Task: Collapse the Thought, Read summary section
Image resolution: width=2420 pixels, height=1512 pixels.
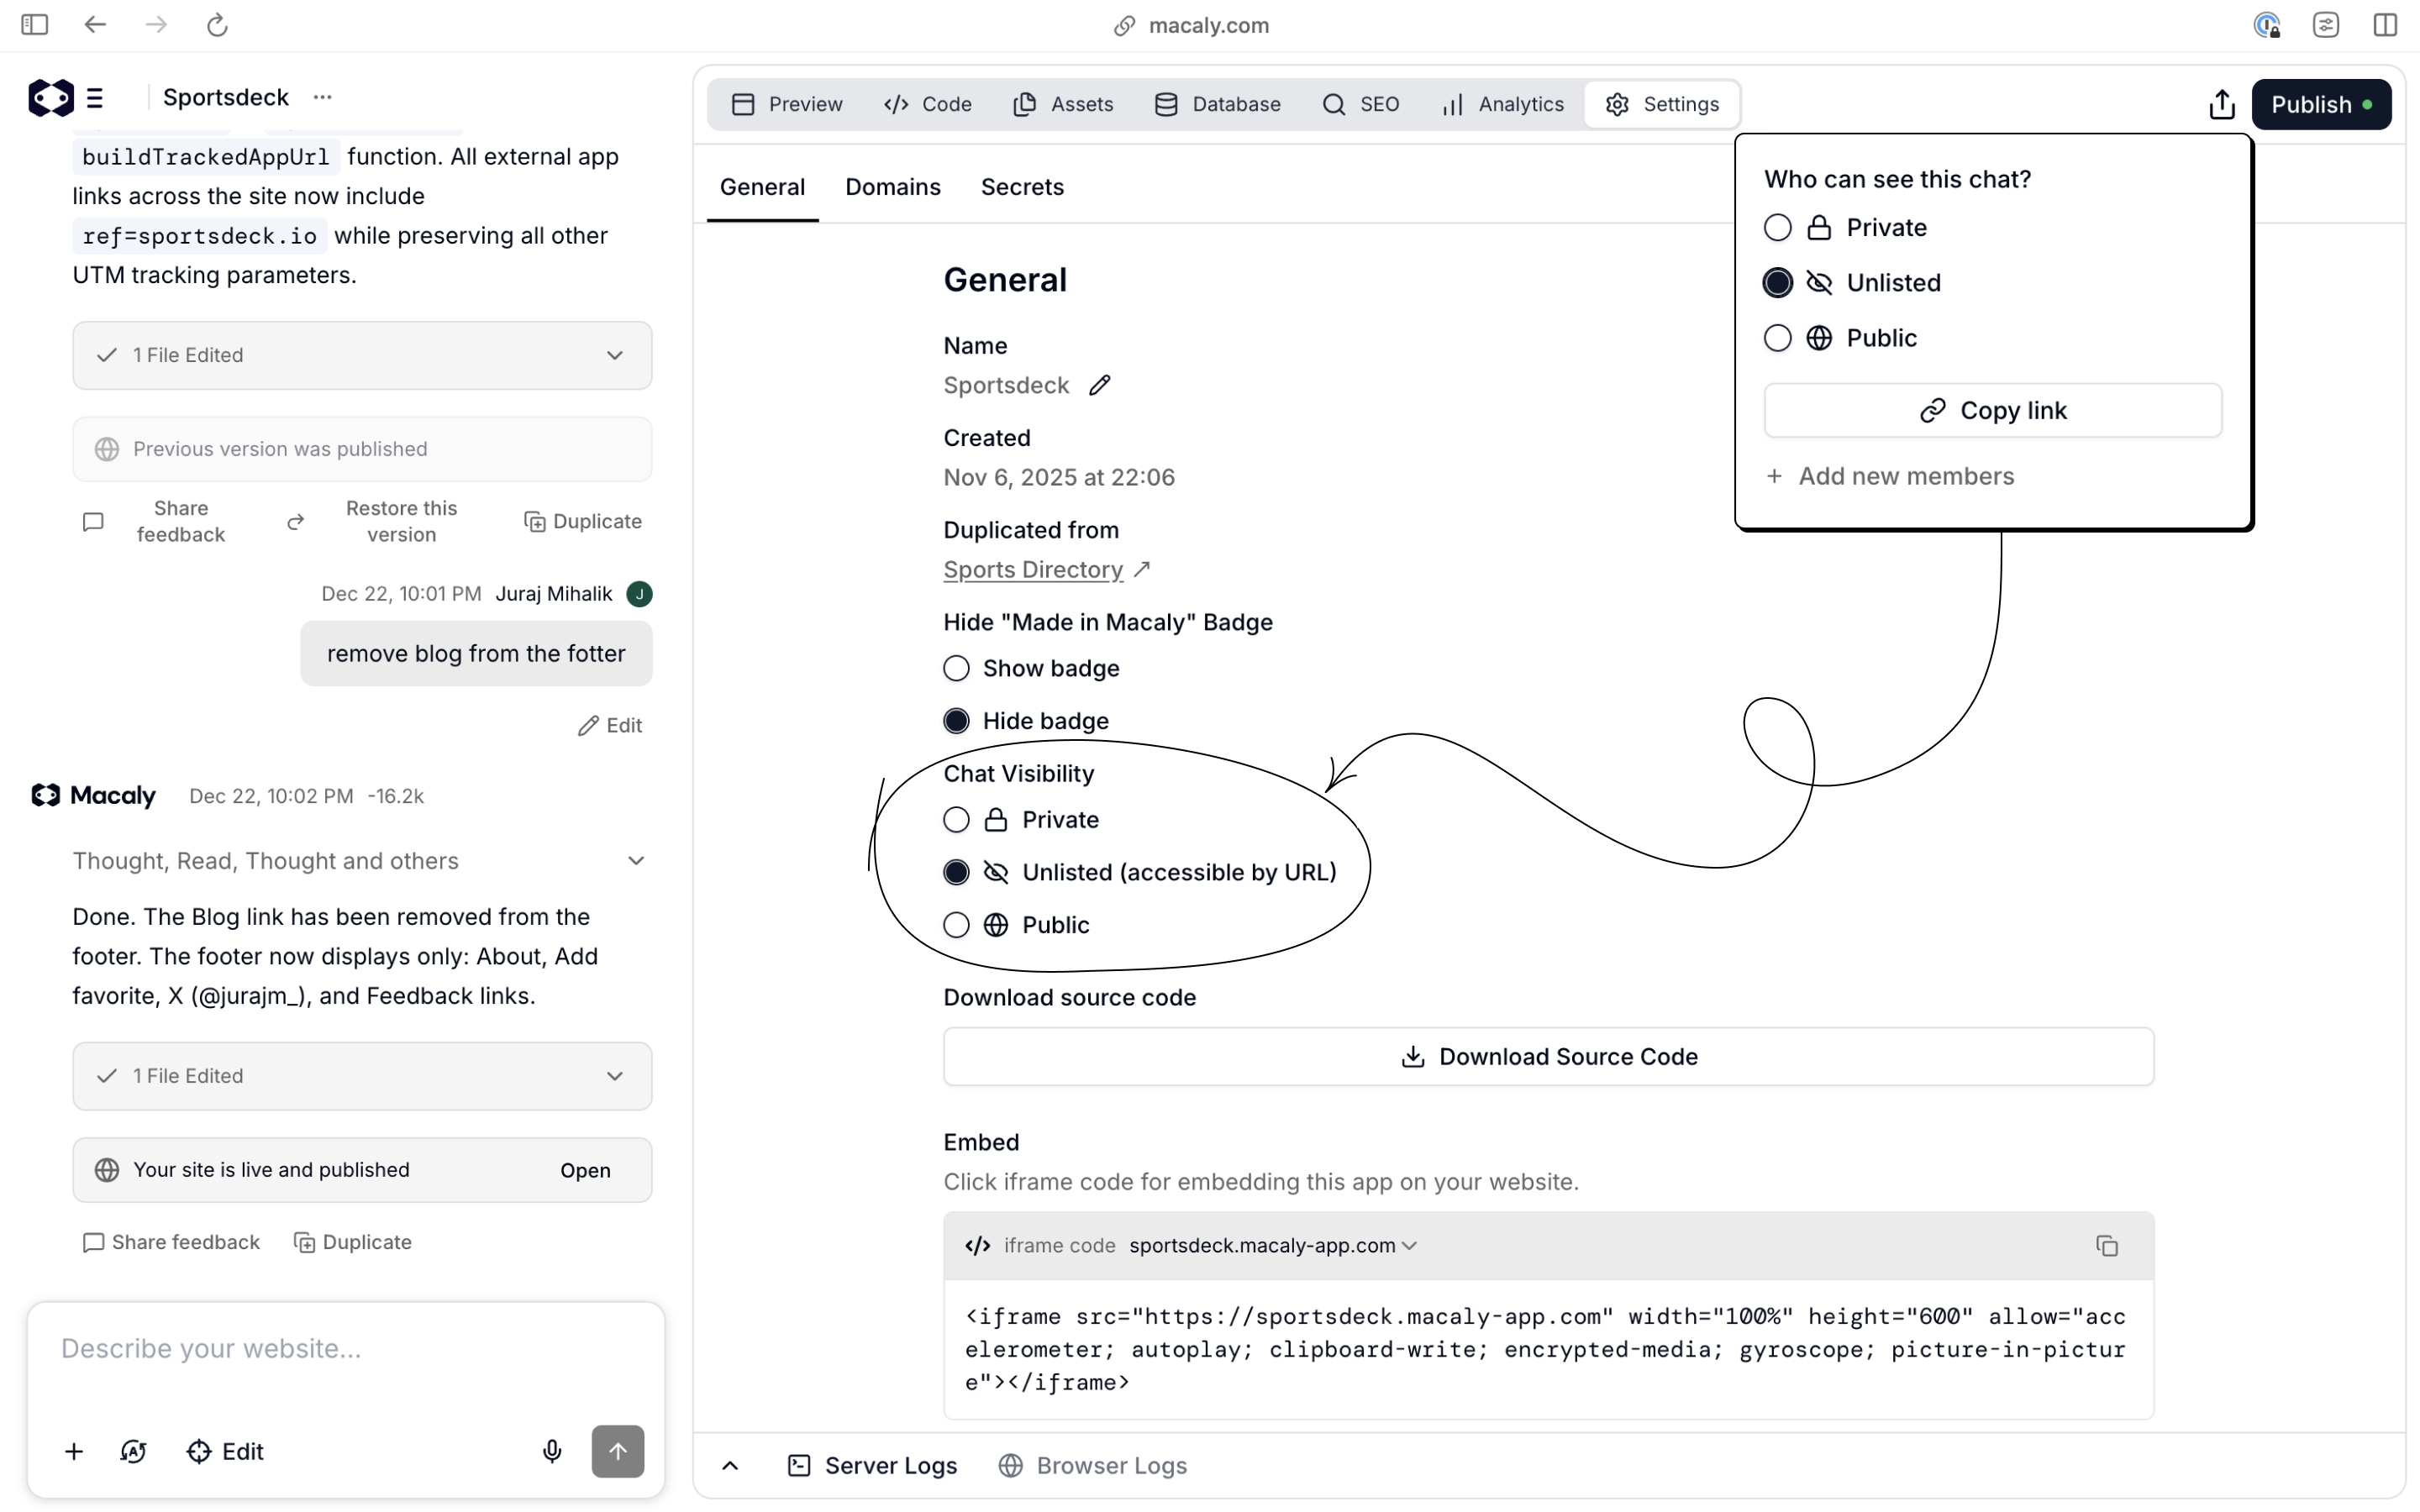Action: click(x=636, y=860)
